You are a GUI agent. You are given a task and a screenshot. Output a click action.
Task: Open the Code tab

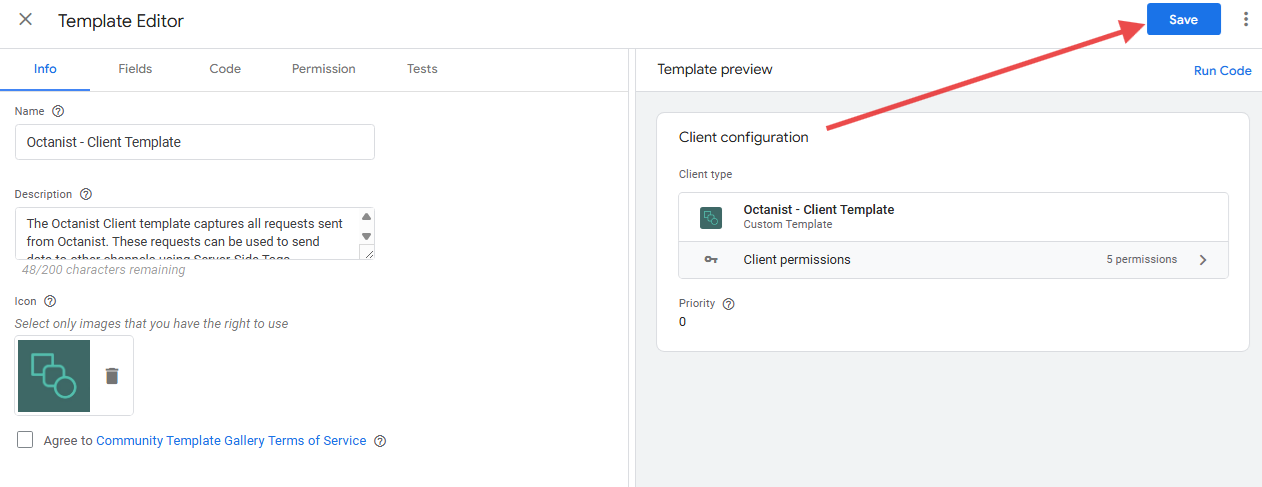point(225,69)
